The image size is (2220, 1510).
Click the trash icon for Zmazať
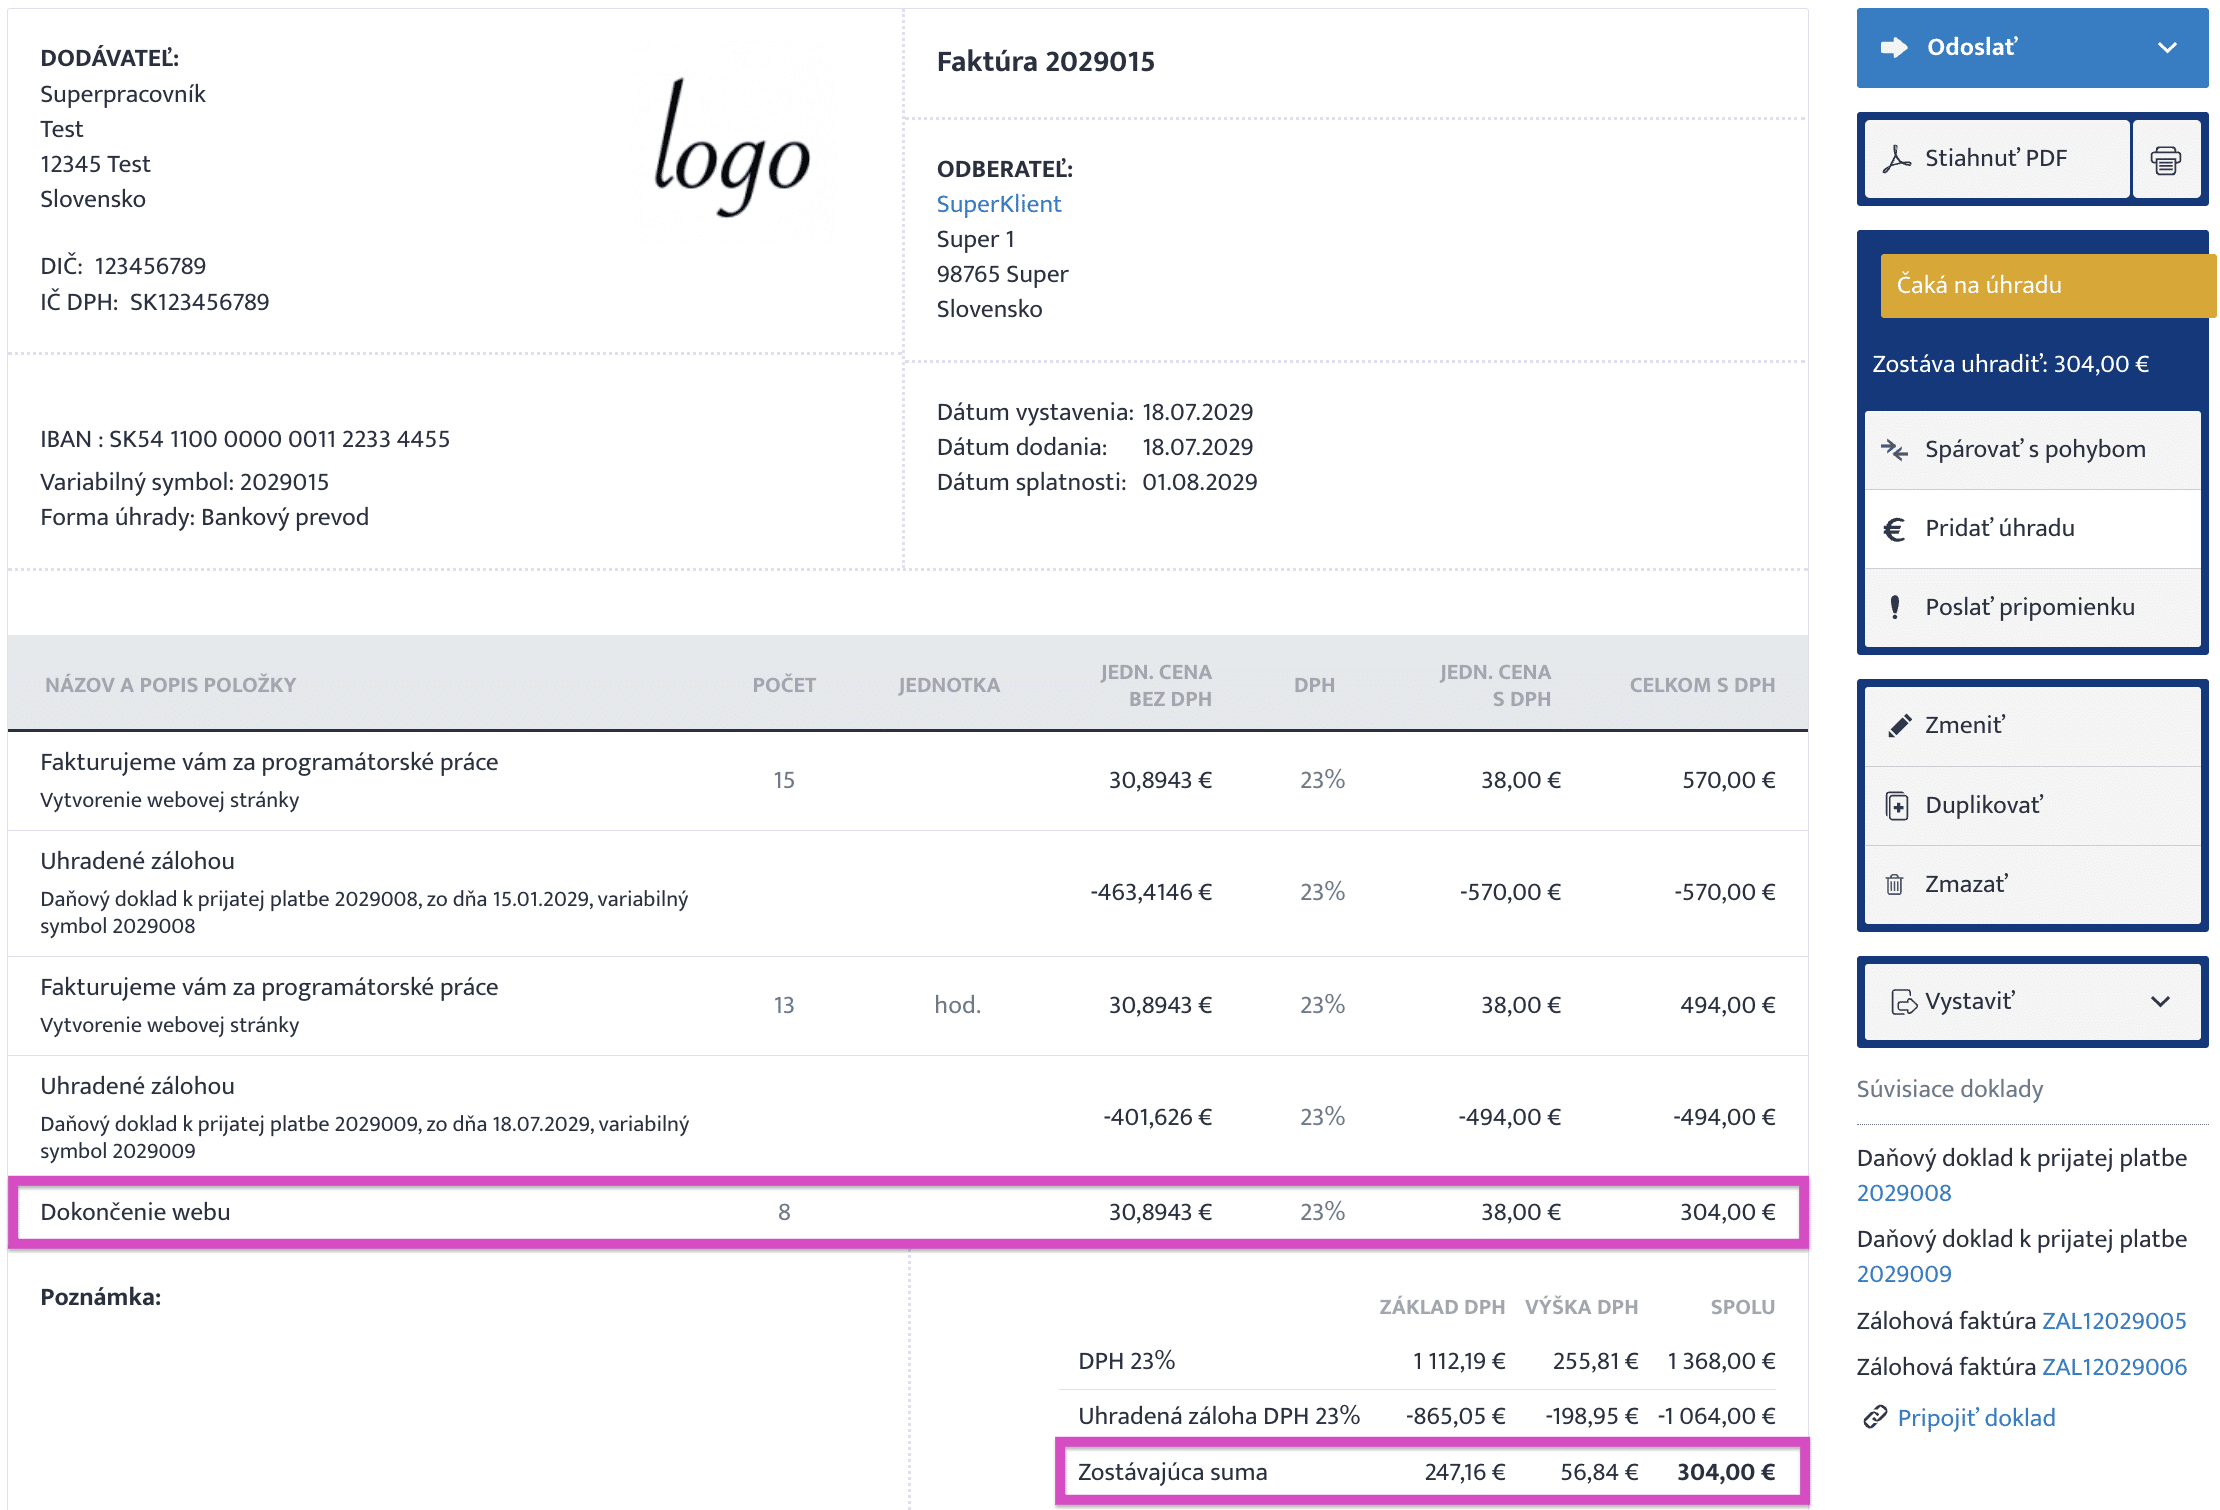tap(1894, 884)
